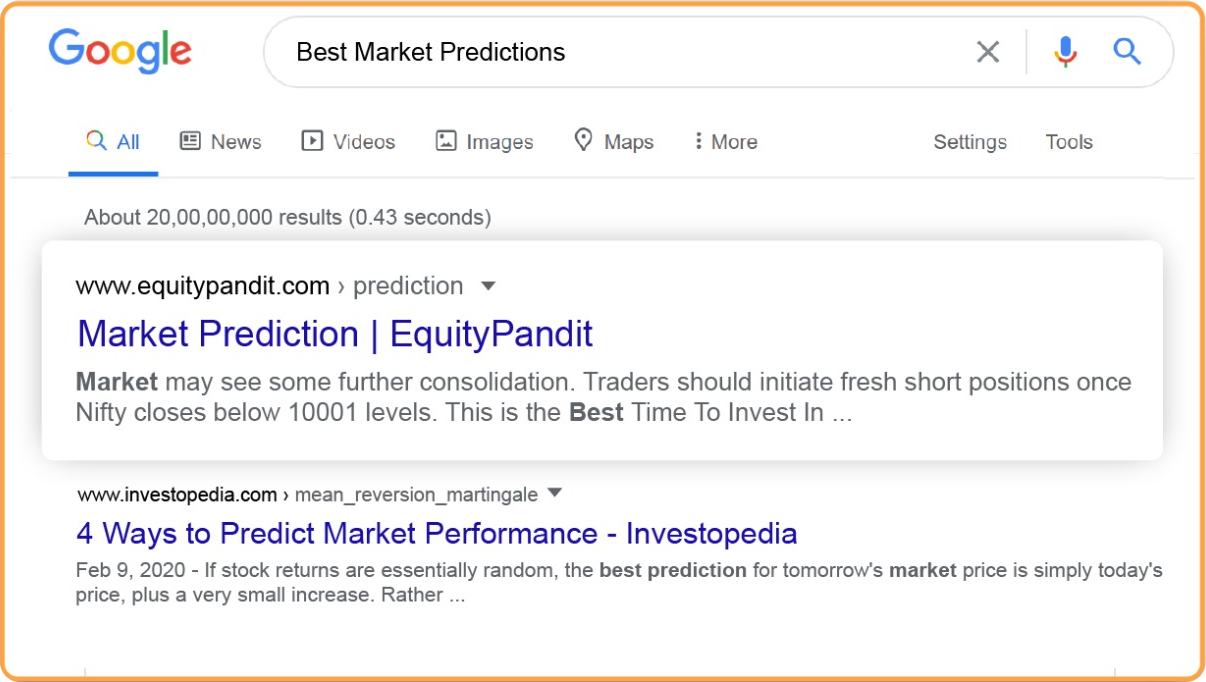Click the News tab icon

point(190,141)
